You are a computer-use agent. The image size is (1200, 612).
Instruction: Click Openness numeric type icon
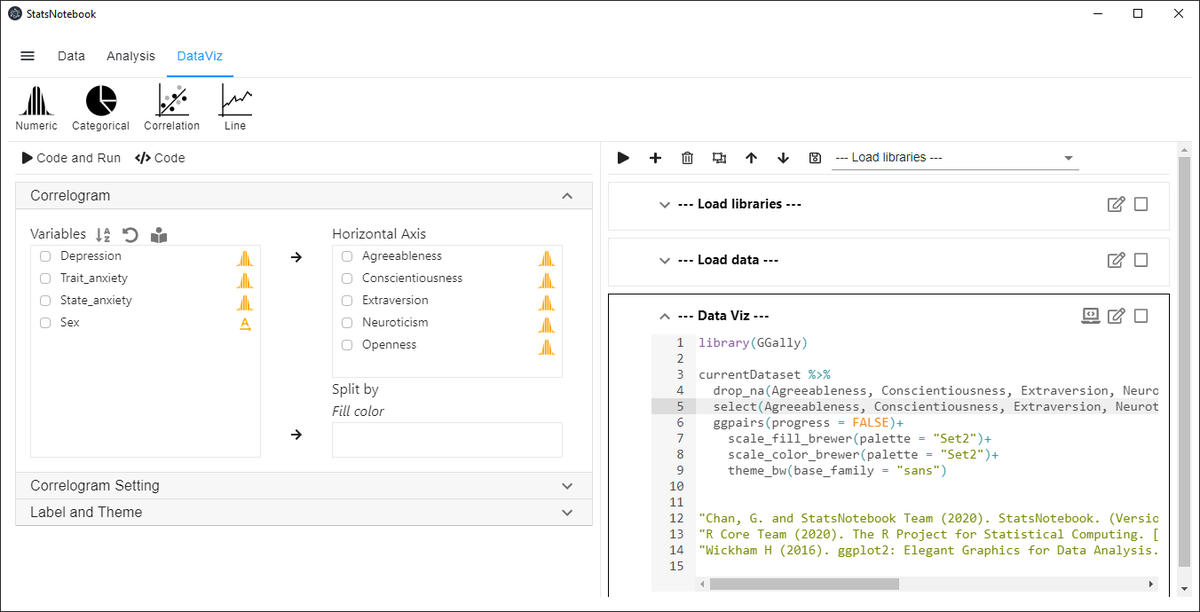(546, 345)
